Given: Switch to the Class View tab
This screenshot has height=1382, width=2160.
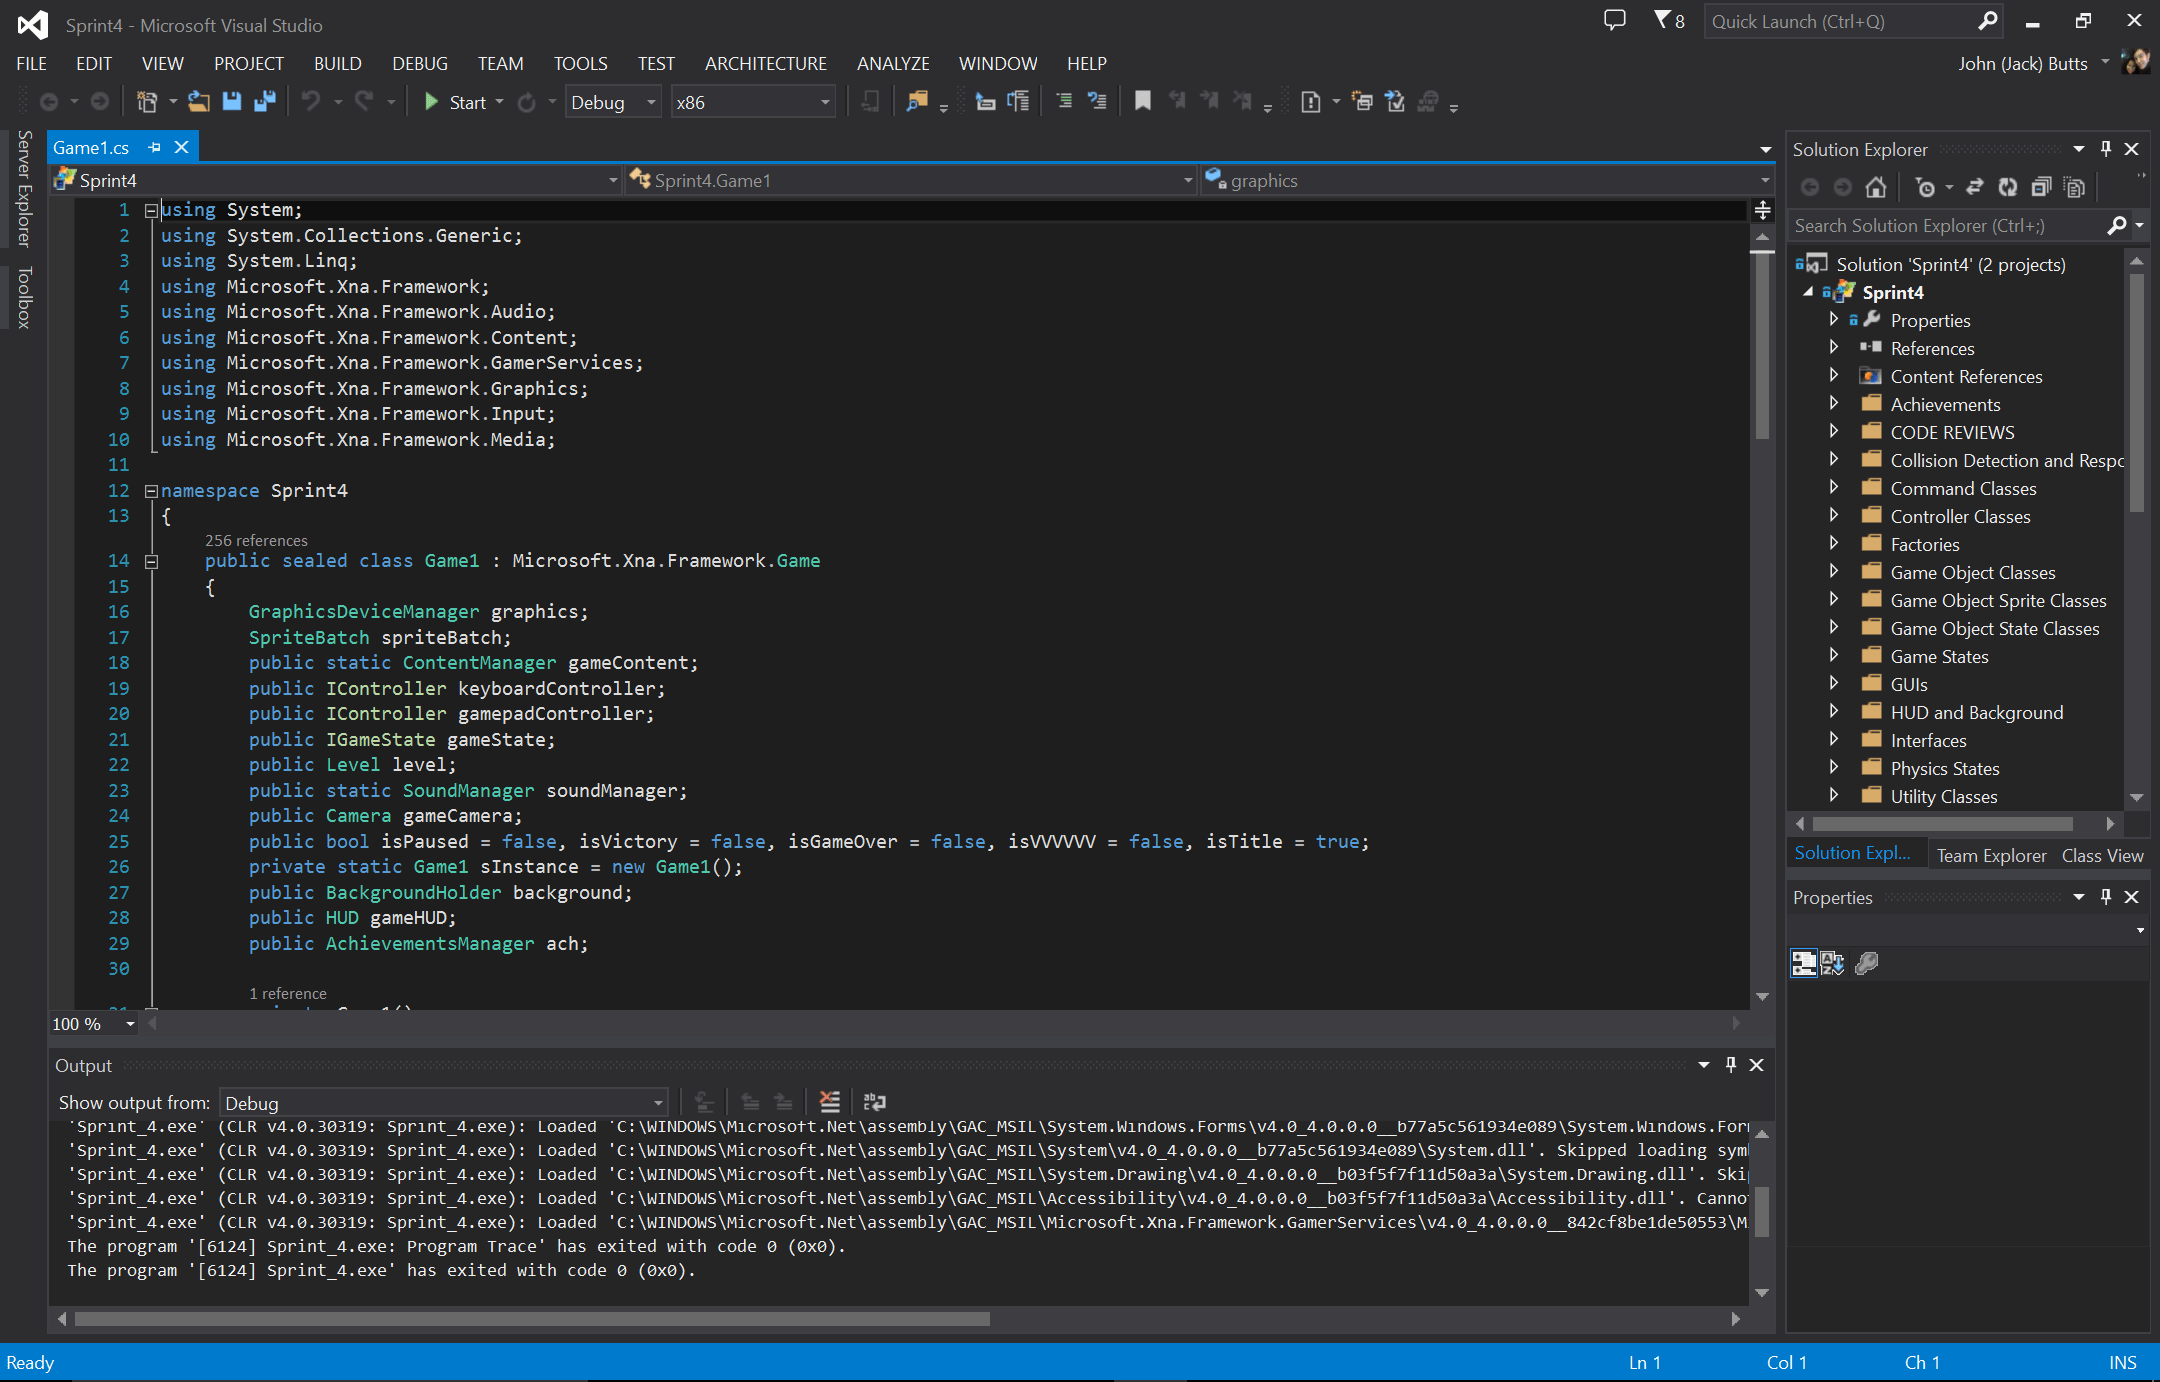Looking at the screenshot, I should (2102, 855).
